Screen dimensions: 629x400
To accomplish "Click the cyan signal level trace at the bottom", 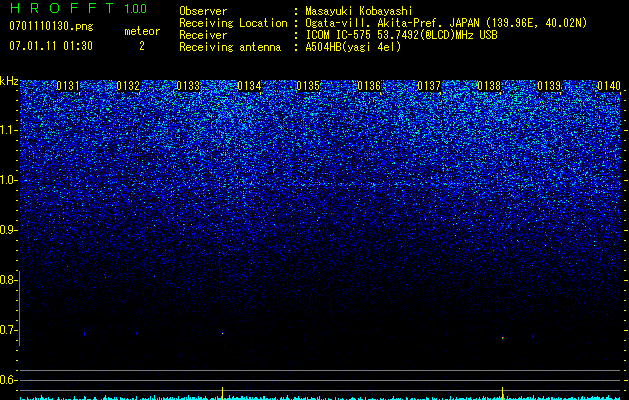I will (321, 398).
